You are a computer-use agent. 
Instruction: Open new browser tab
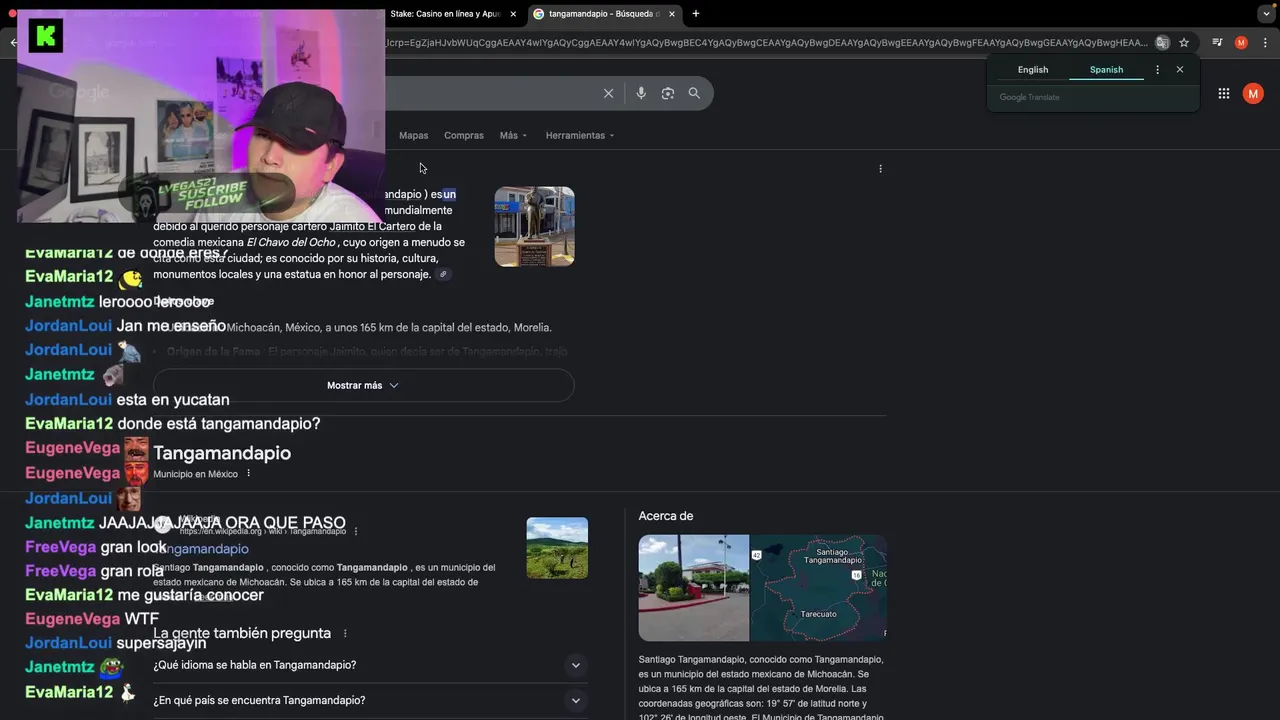(696, 14)
